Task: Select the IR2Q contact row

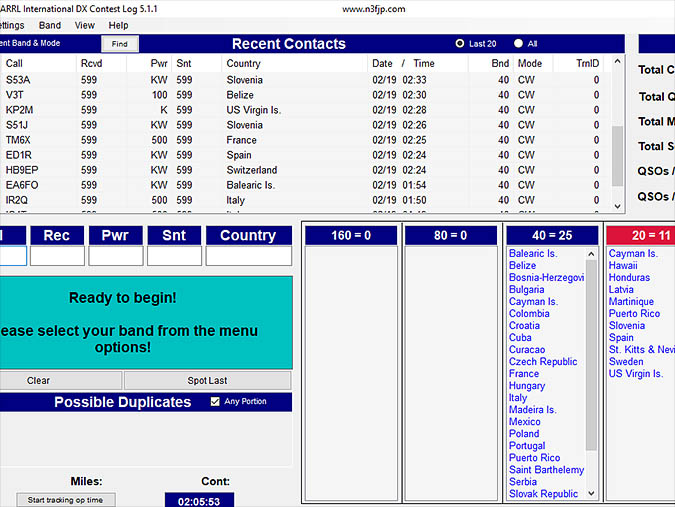Action: point(305,200)
